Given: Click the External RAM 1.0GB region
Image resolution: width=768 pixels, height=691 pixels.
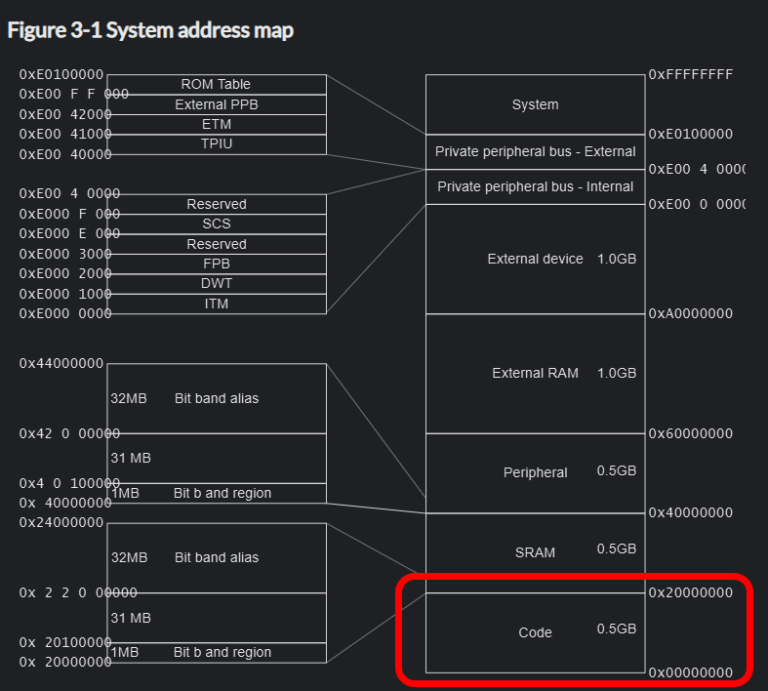Looking at the screenshot, I should pos(535,373).
